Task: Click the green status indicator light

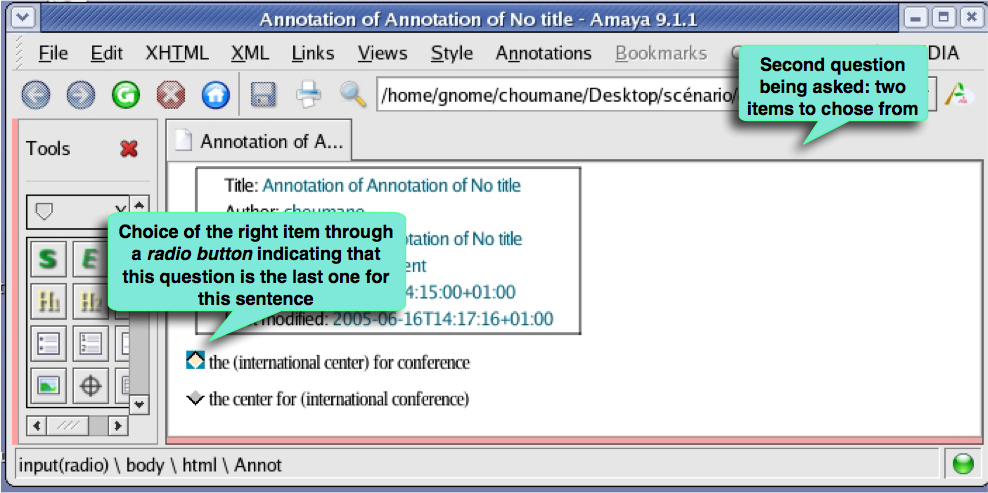Action: click(962, 465)
